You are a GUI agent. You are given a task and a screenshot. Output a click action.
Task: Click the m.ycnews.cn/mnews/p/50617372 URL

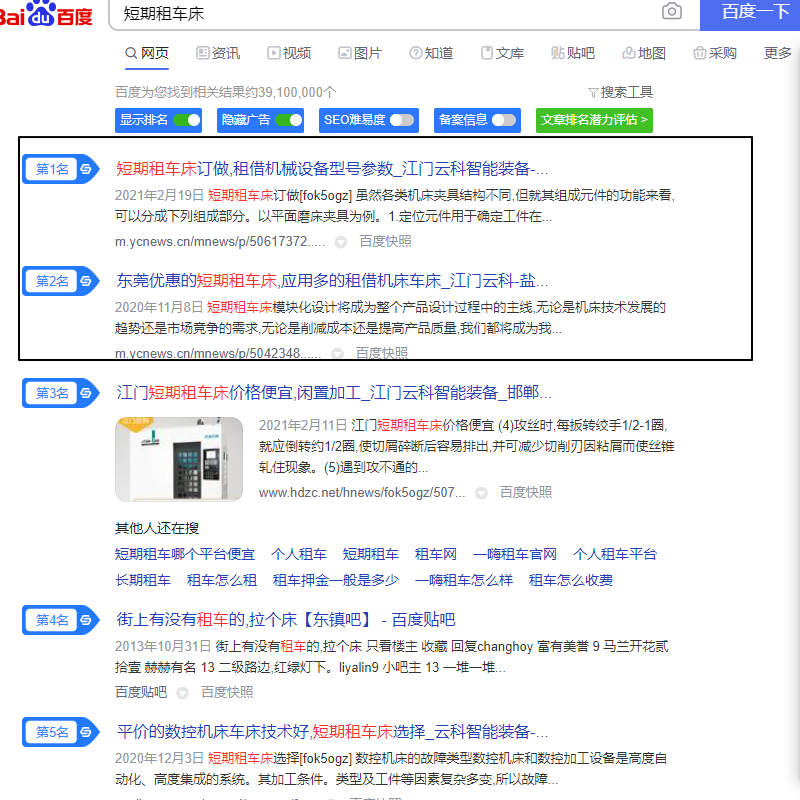point(220,241)
